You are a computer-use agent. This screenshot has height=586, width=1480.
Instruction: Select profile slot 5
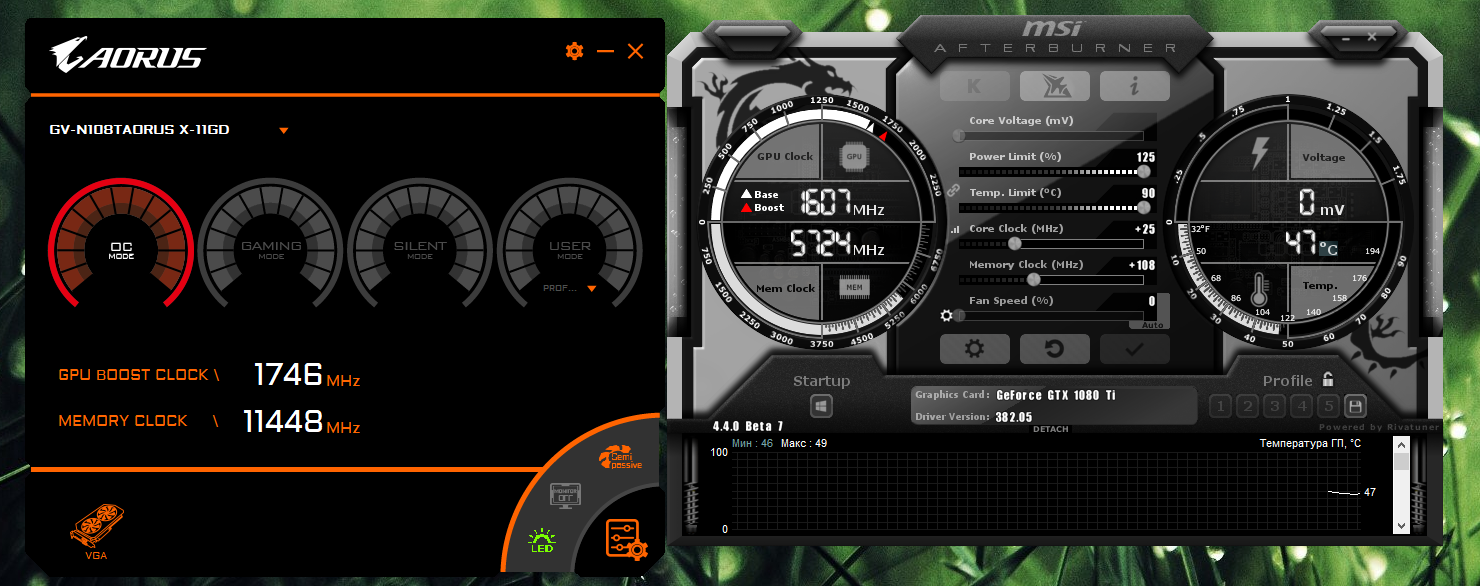point(1328,406)
